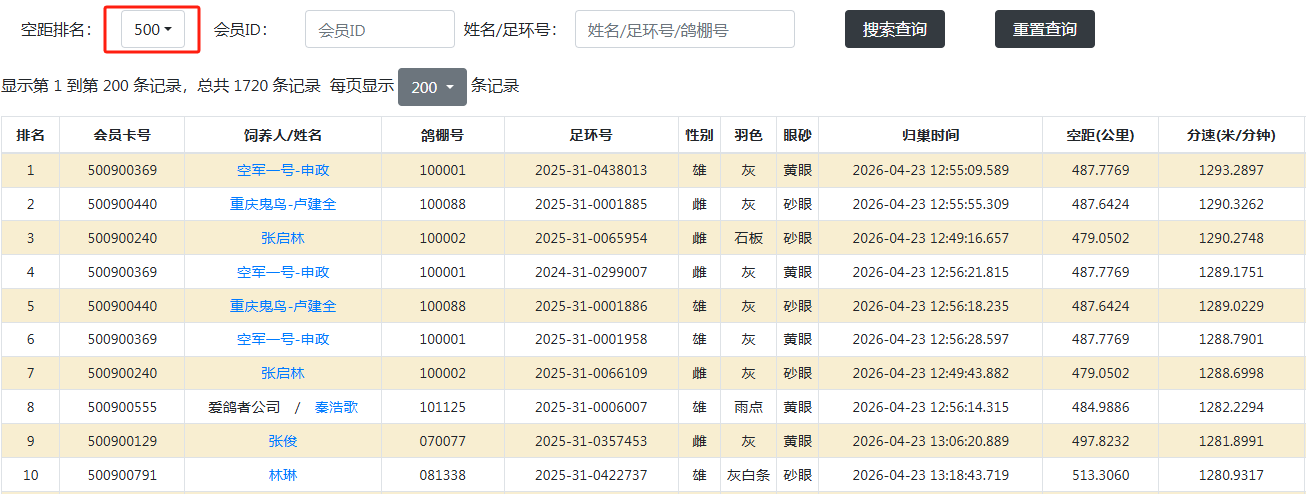Open 空军一号-申政 link in rank 1 row
Screen dimensions: 1306x494
point(283,170)
